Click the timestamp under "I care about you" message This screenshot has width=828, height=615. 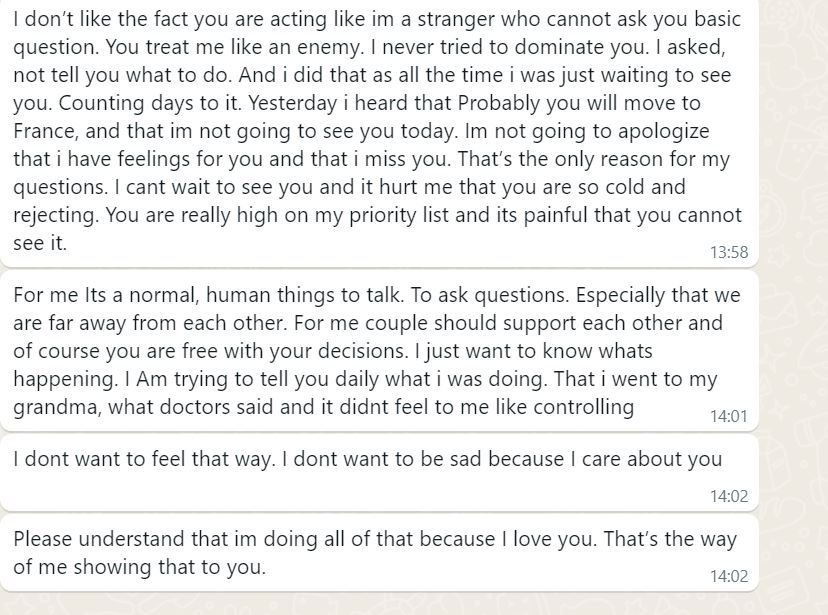(729, 495)
